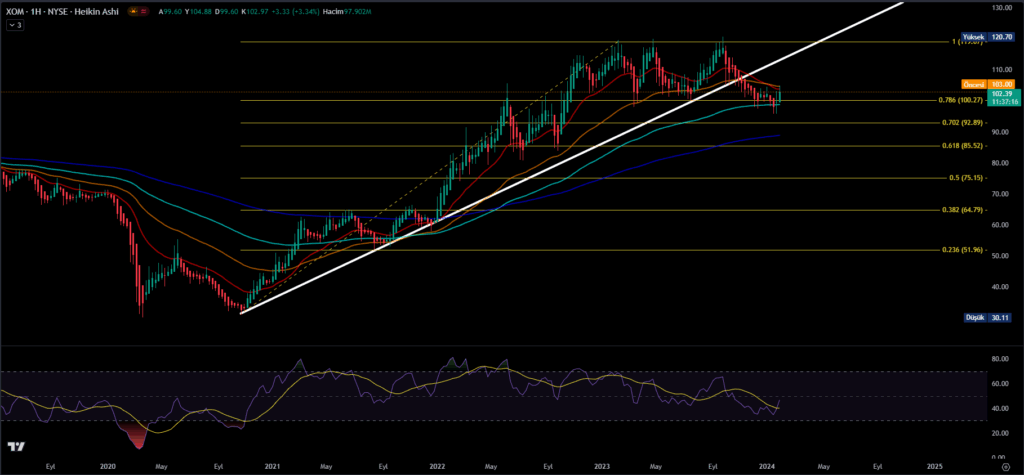This screenshot has height=475, width=1024.
Task: Click the 2025 label on time axis
Action: point(935,467)
